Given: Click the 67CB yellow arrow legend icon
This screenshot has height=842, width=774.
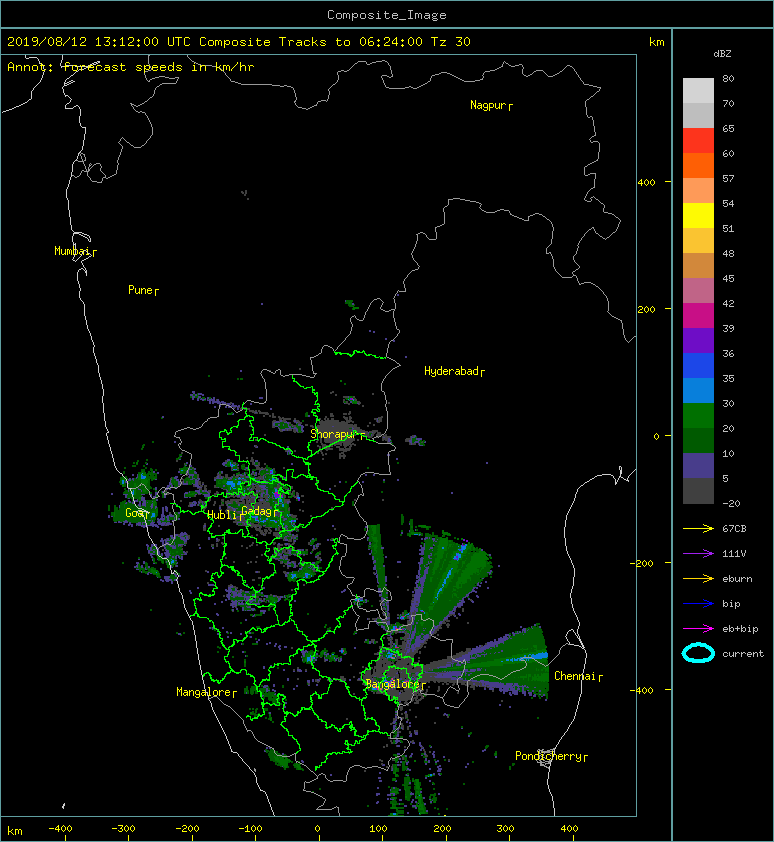Looking at the screenshot, I should [x=698, y=528].
